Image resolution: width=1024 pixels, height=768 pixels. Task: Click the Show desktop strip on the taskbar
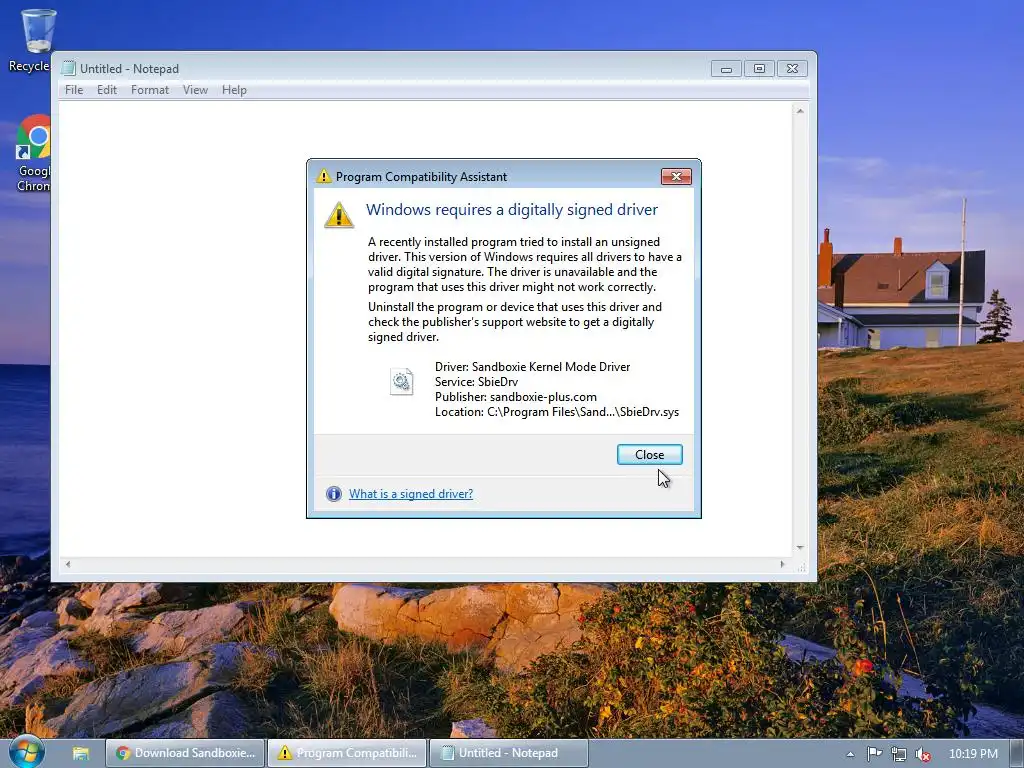(x=1017, y=753)
